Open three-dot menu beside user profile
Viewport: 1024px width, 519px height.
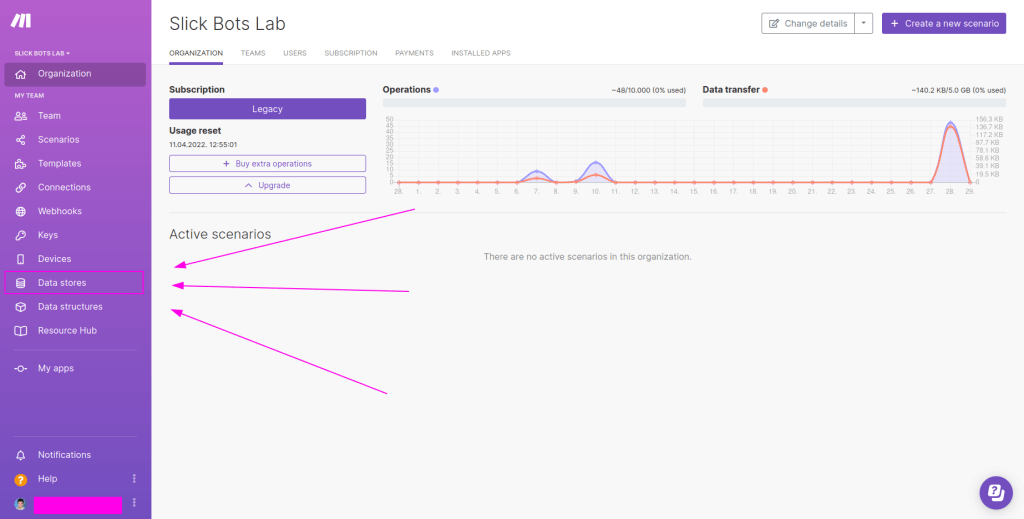135,503
